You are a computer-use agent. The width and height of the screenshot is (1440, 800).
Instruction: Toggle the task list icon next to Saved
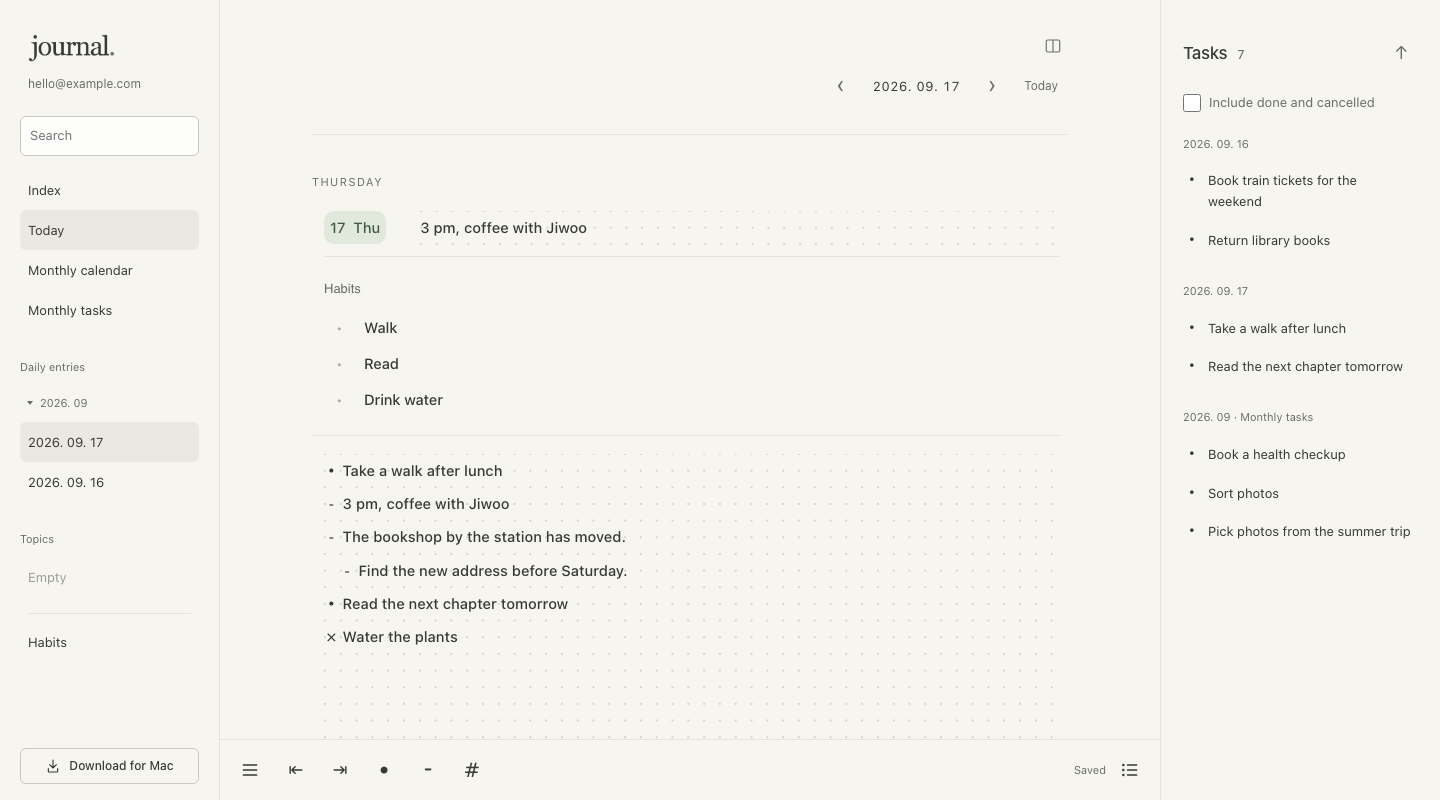pos(1130,770)
